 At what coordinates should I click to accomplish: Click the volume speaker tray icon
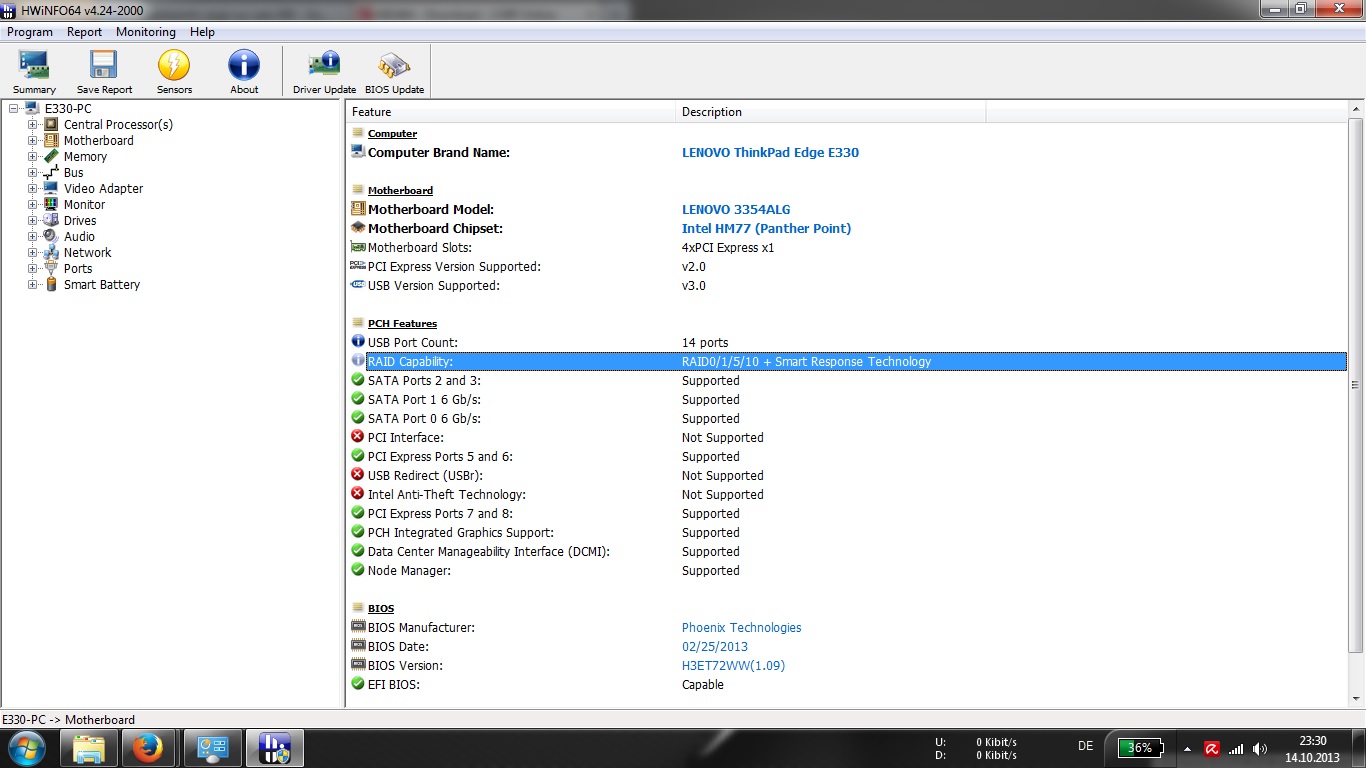coord(1260,748)
